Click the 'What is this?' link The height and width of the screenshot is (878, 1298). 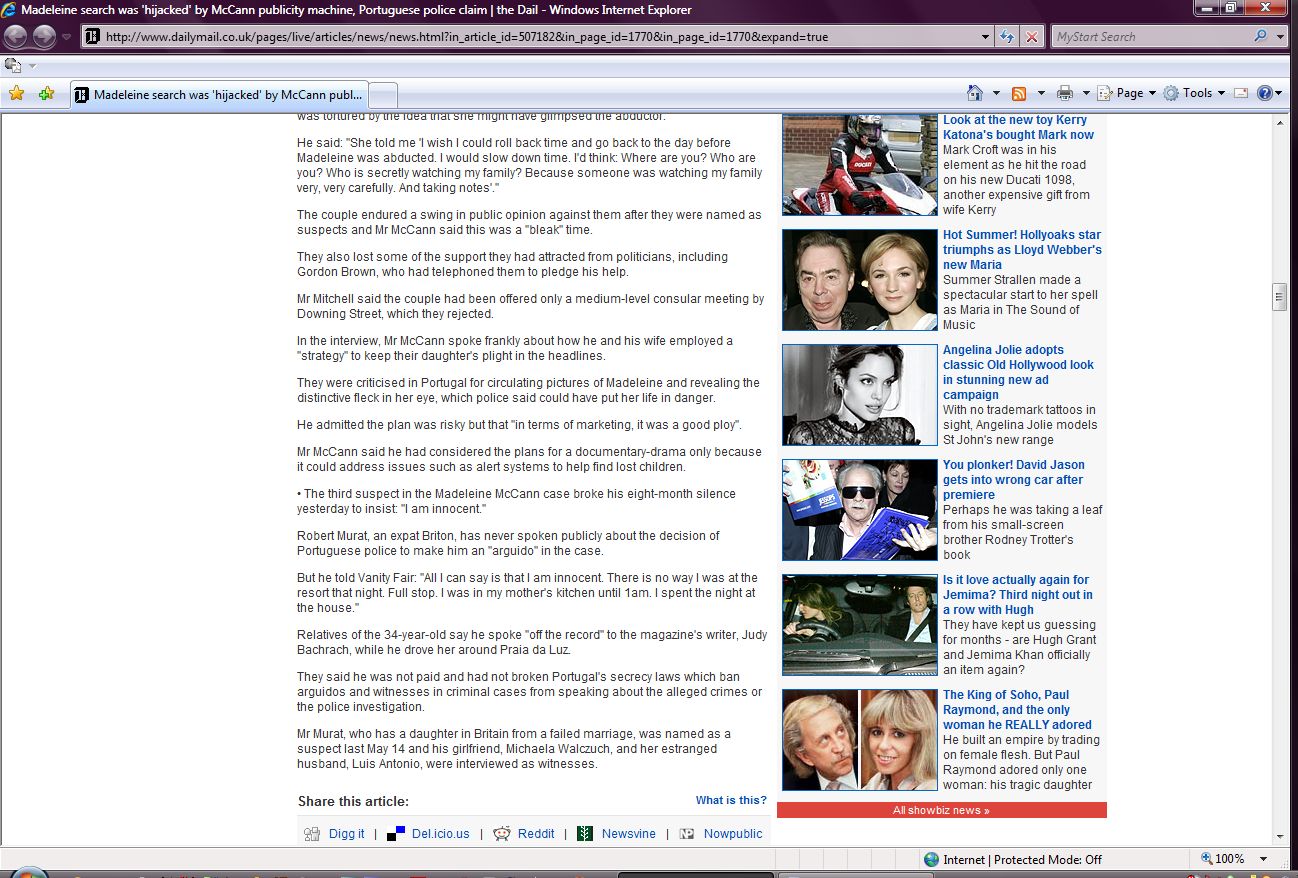coord(731,800)
